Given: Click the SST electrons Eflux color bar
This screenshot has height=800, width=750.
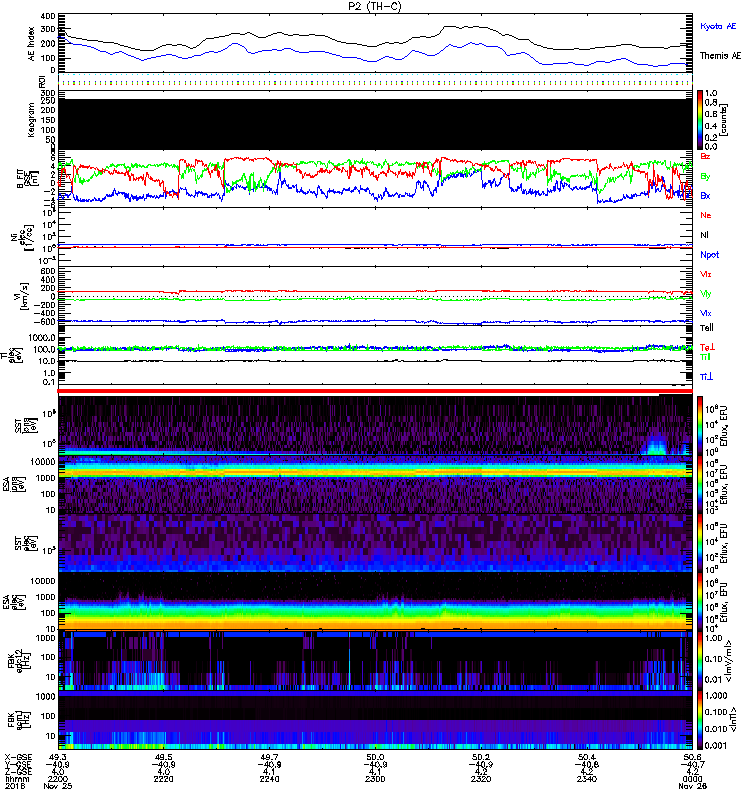Looking at the screenshot, I should click(x=700, y=543).
